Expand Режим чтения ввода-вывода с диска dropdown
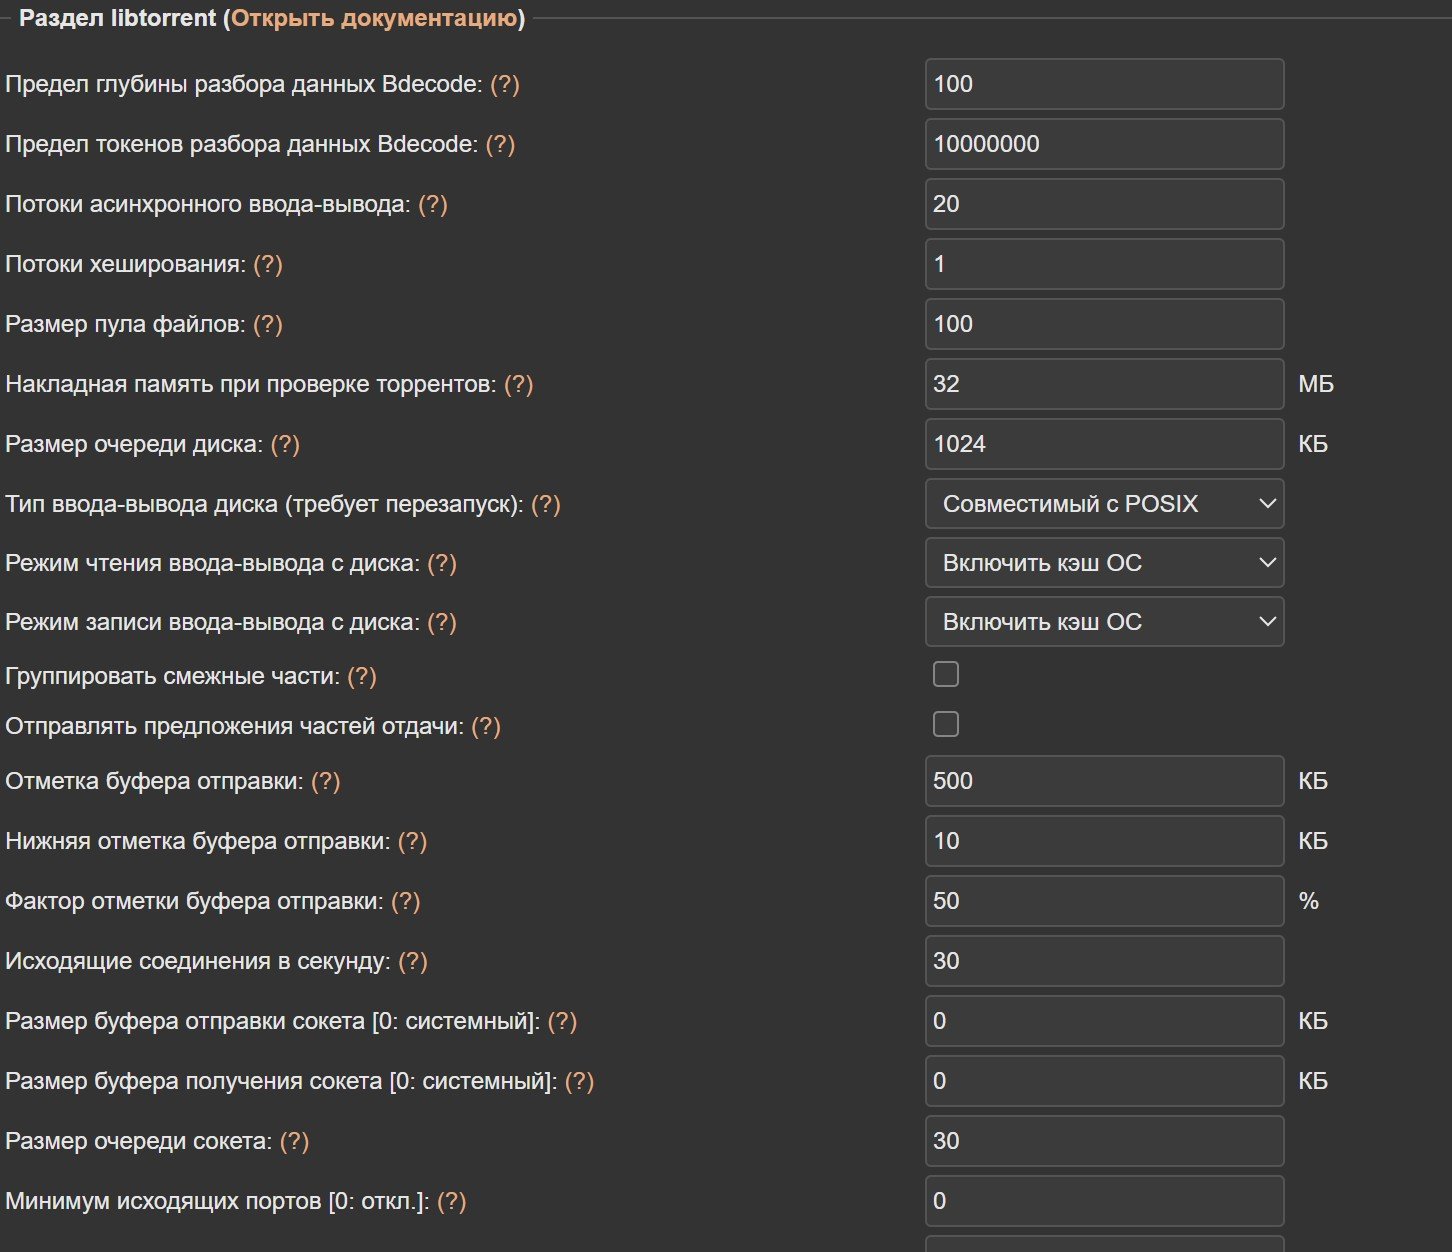 1105,563
